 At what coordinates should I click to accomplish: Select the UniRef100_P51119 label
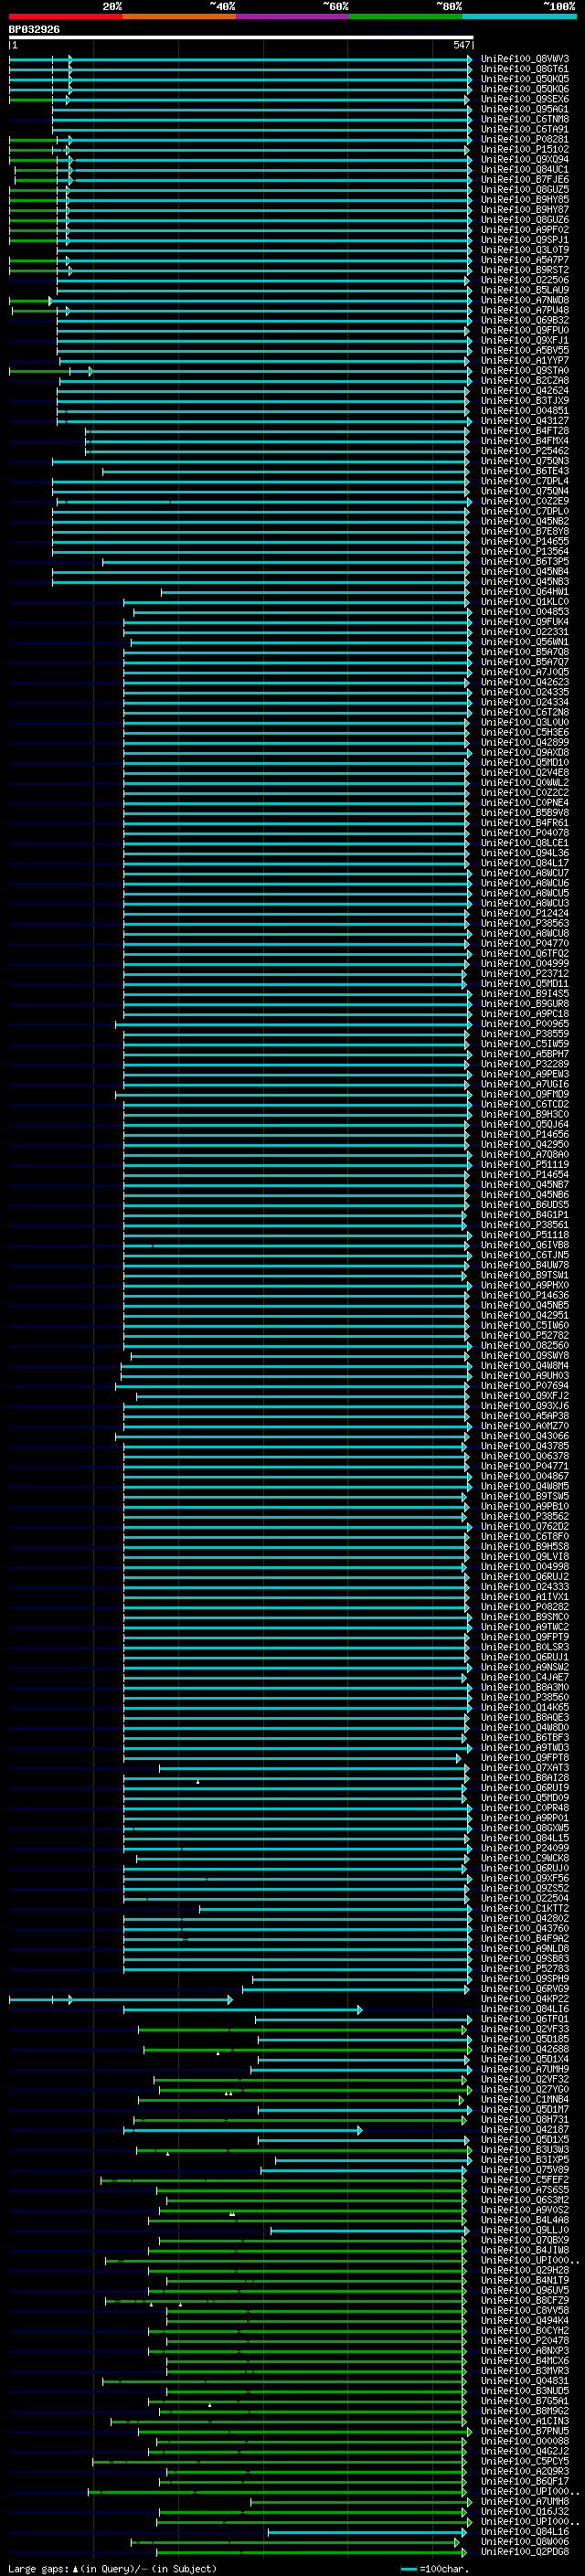(x=524, y=1165)
